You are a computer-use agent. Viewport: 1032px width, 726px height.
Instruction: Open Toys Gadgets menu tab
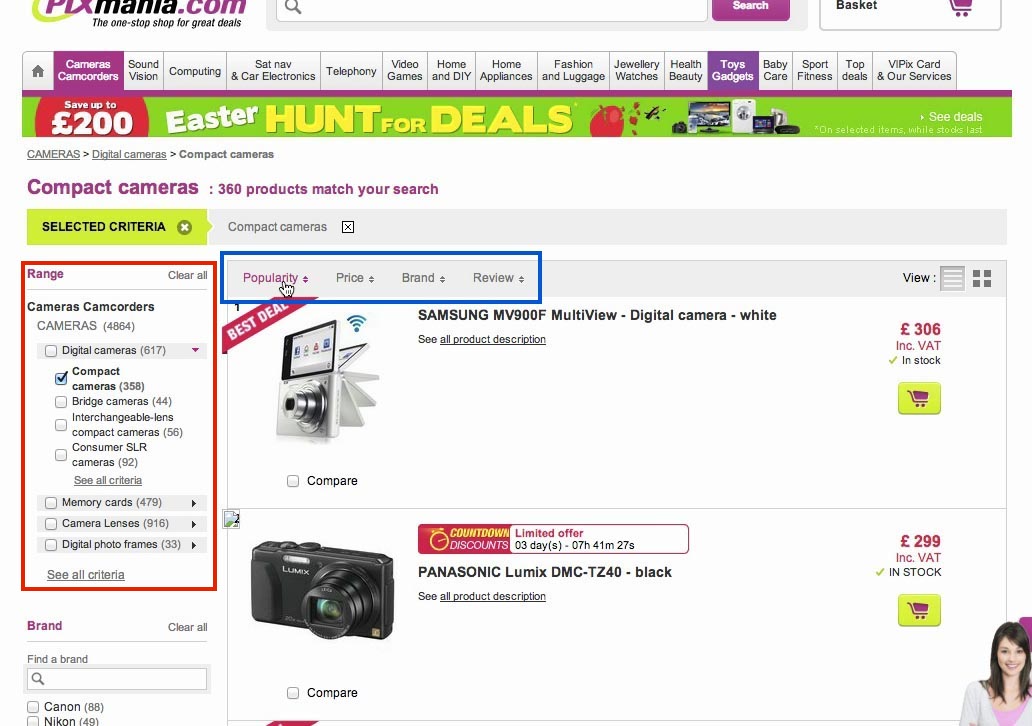tap(733, 70)
